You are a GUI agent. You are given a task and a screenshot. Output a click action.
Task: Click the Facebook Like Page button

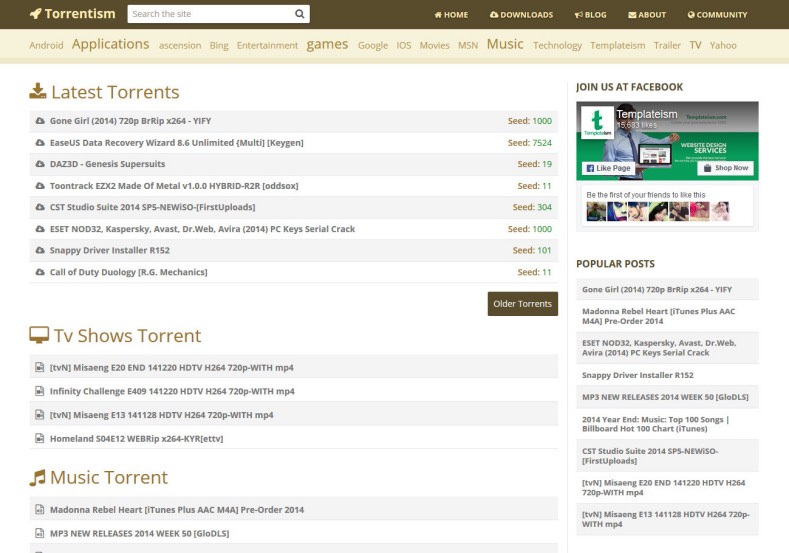coord(609,168)
